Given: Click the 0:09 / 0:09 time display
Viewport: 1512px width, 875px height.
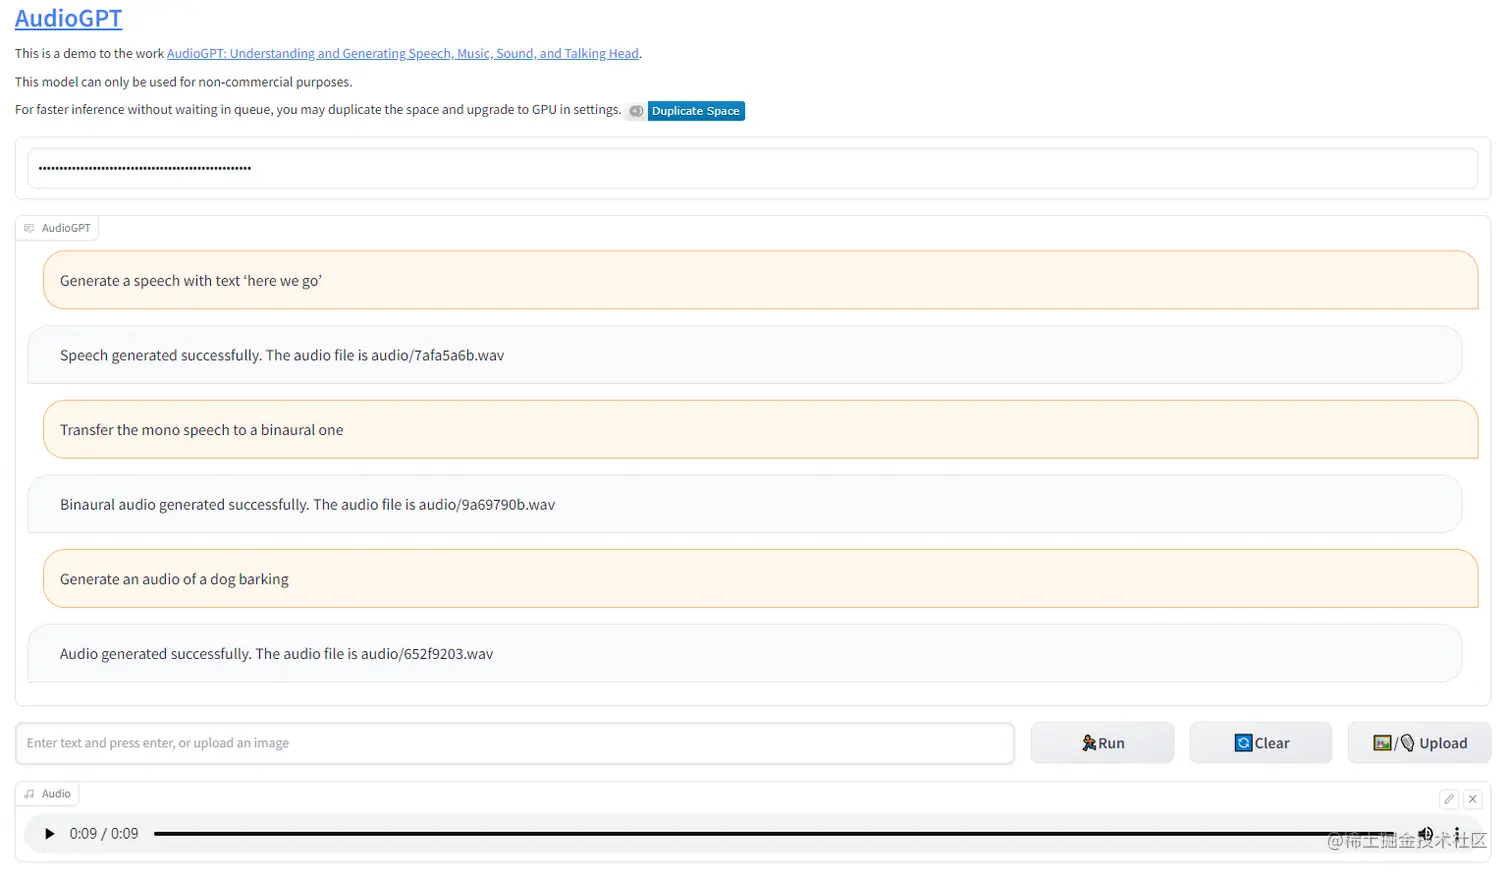Looking at the screenshot, I should point(104,834).
